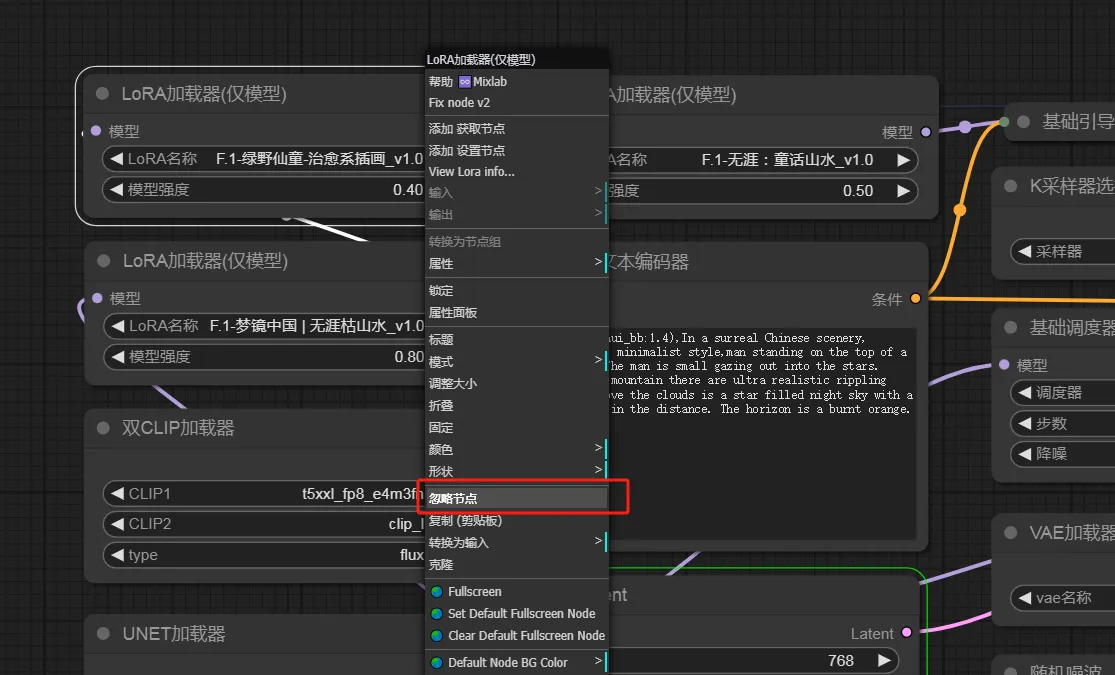
Task: Click the Mixlab icon in the help entry
Action: pyautogui.click(x=464, y=82)
